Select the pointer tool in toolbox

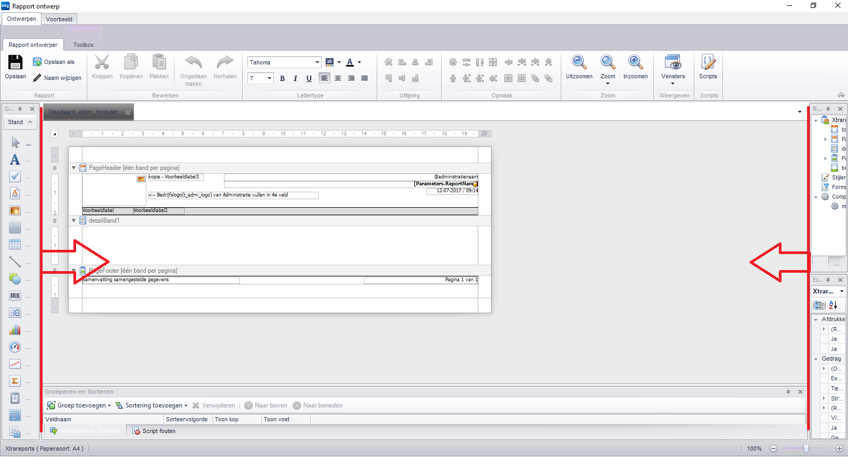pyautogui.click(x=15, y=143)
